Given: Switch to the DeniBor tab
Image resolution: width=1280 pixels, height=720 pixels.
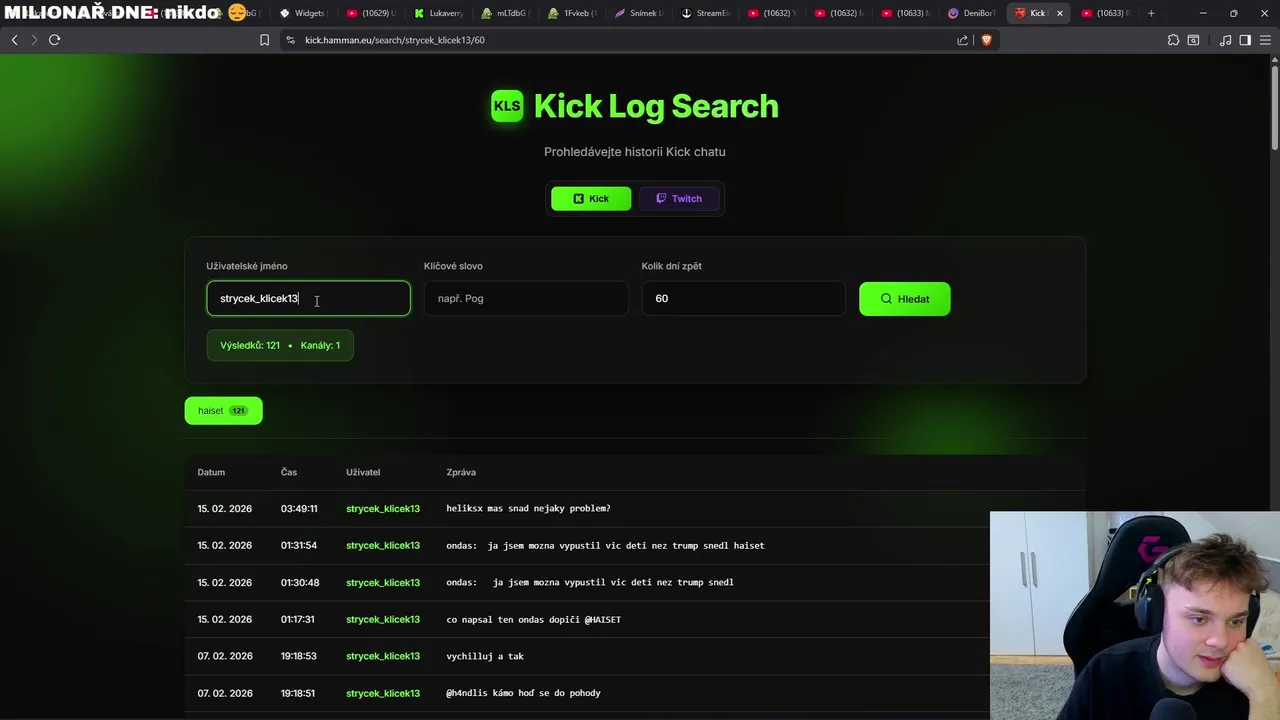Looking at the screenshot, I should (x=973, y=13).
